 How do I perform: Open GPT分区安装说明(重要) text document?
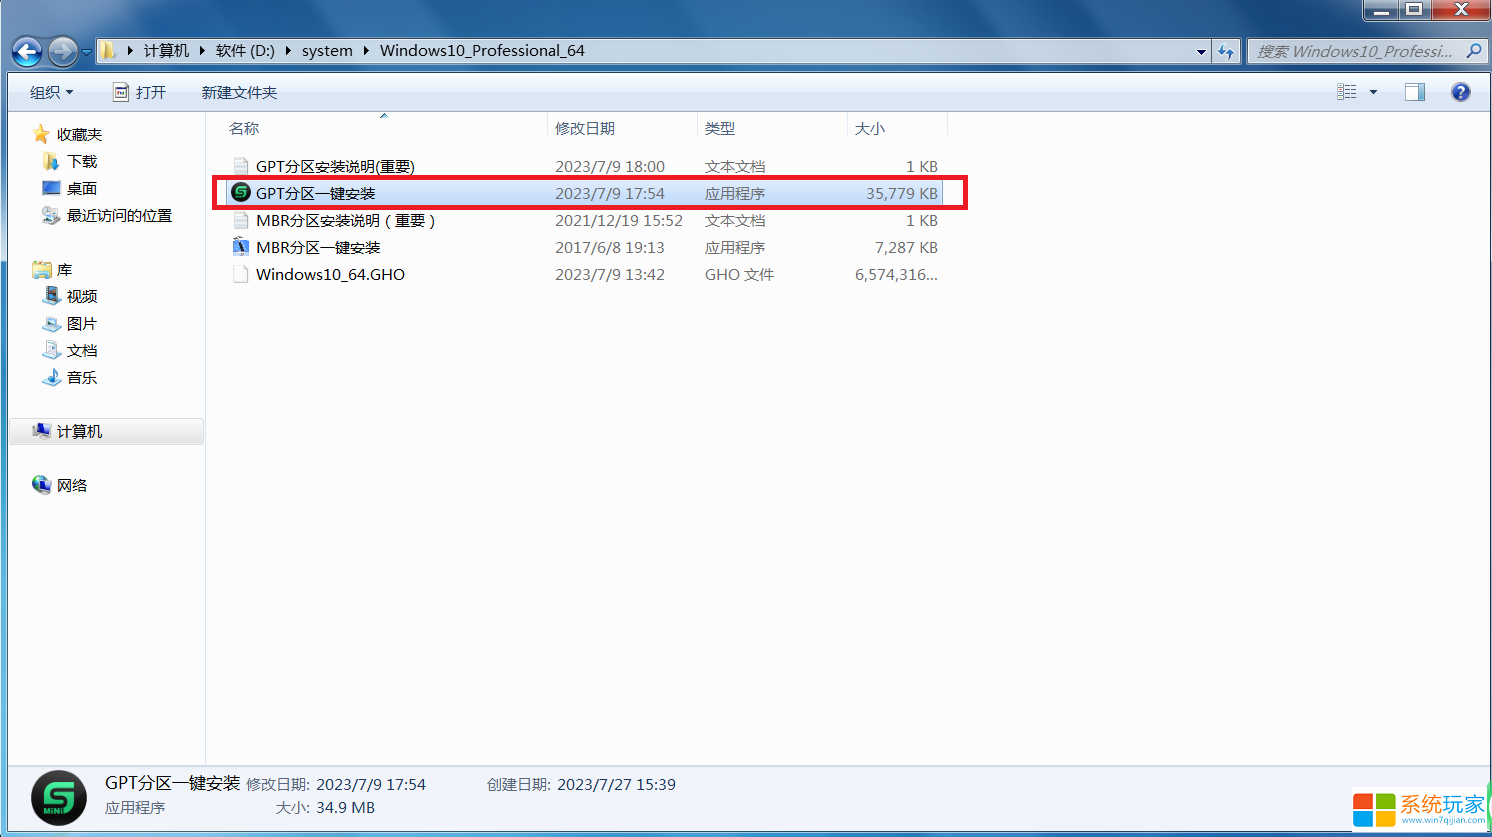point(334,167)
